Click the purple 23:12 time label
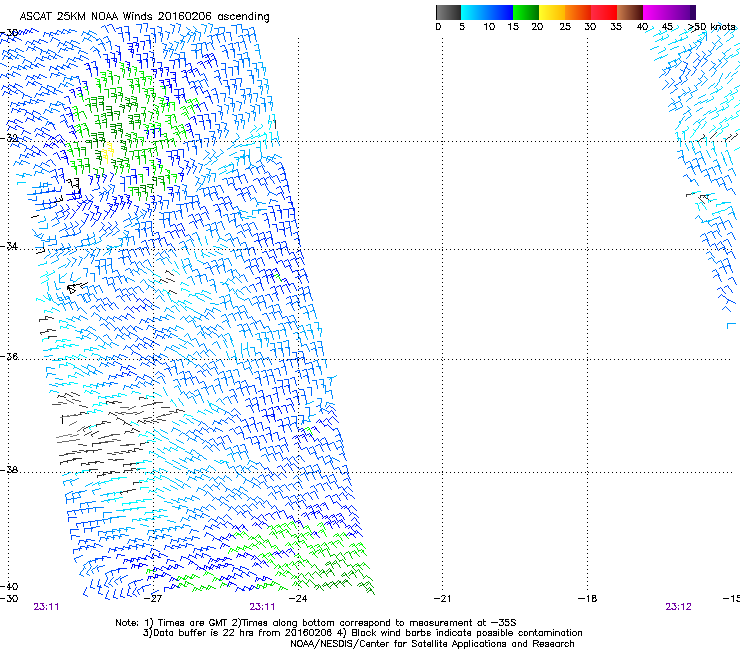This screenshot has width=740, height=650. coord(678,607)
